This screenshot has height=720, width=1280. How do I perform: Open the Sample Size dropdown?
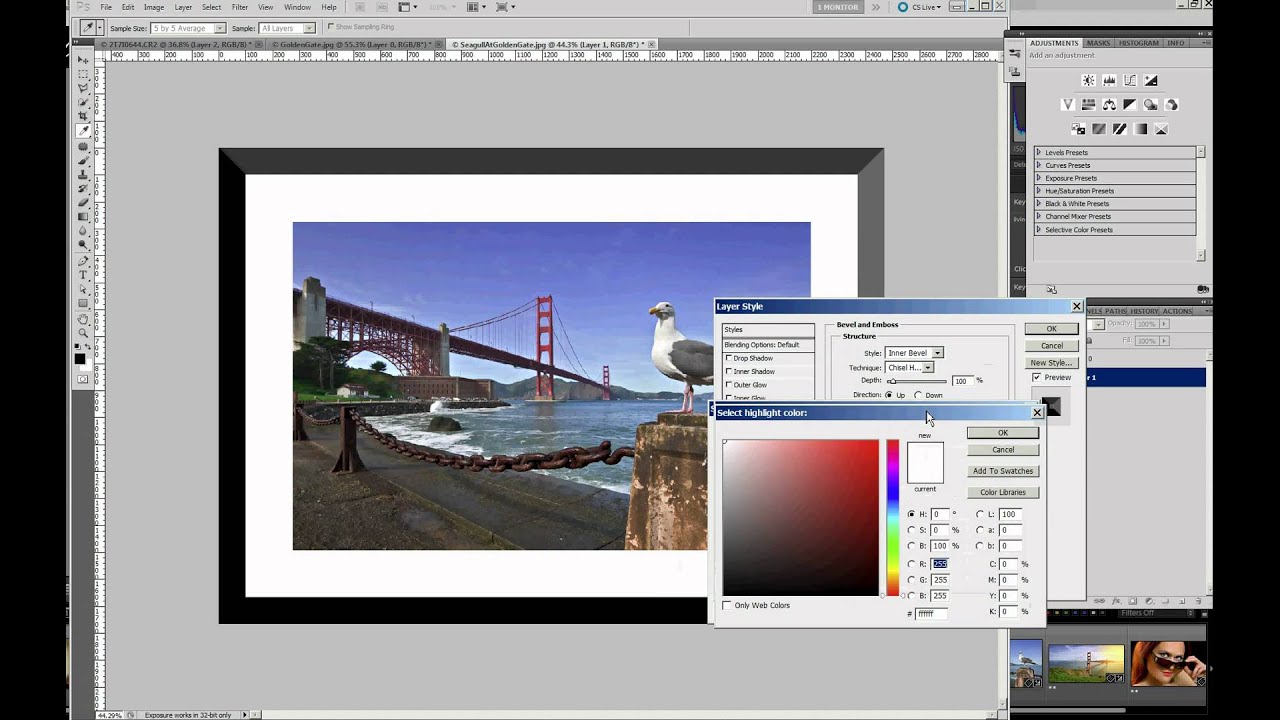click(189, 28)
